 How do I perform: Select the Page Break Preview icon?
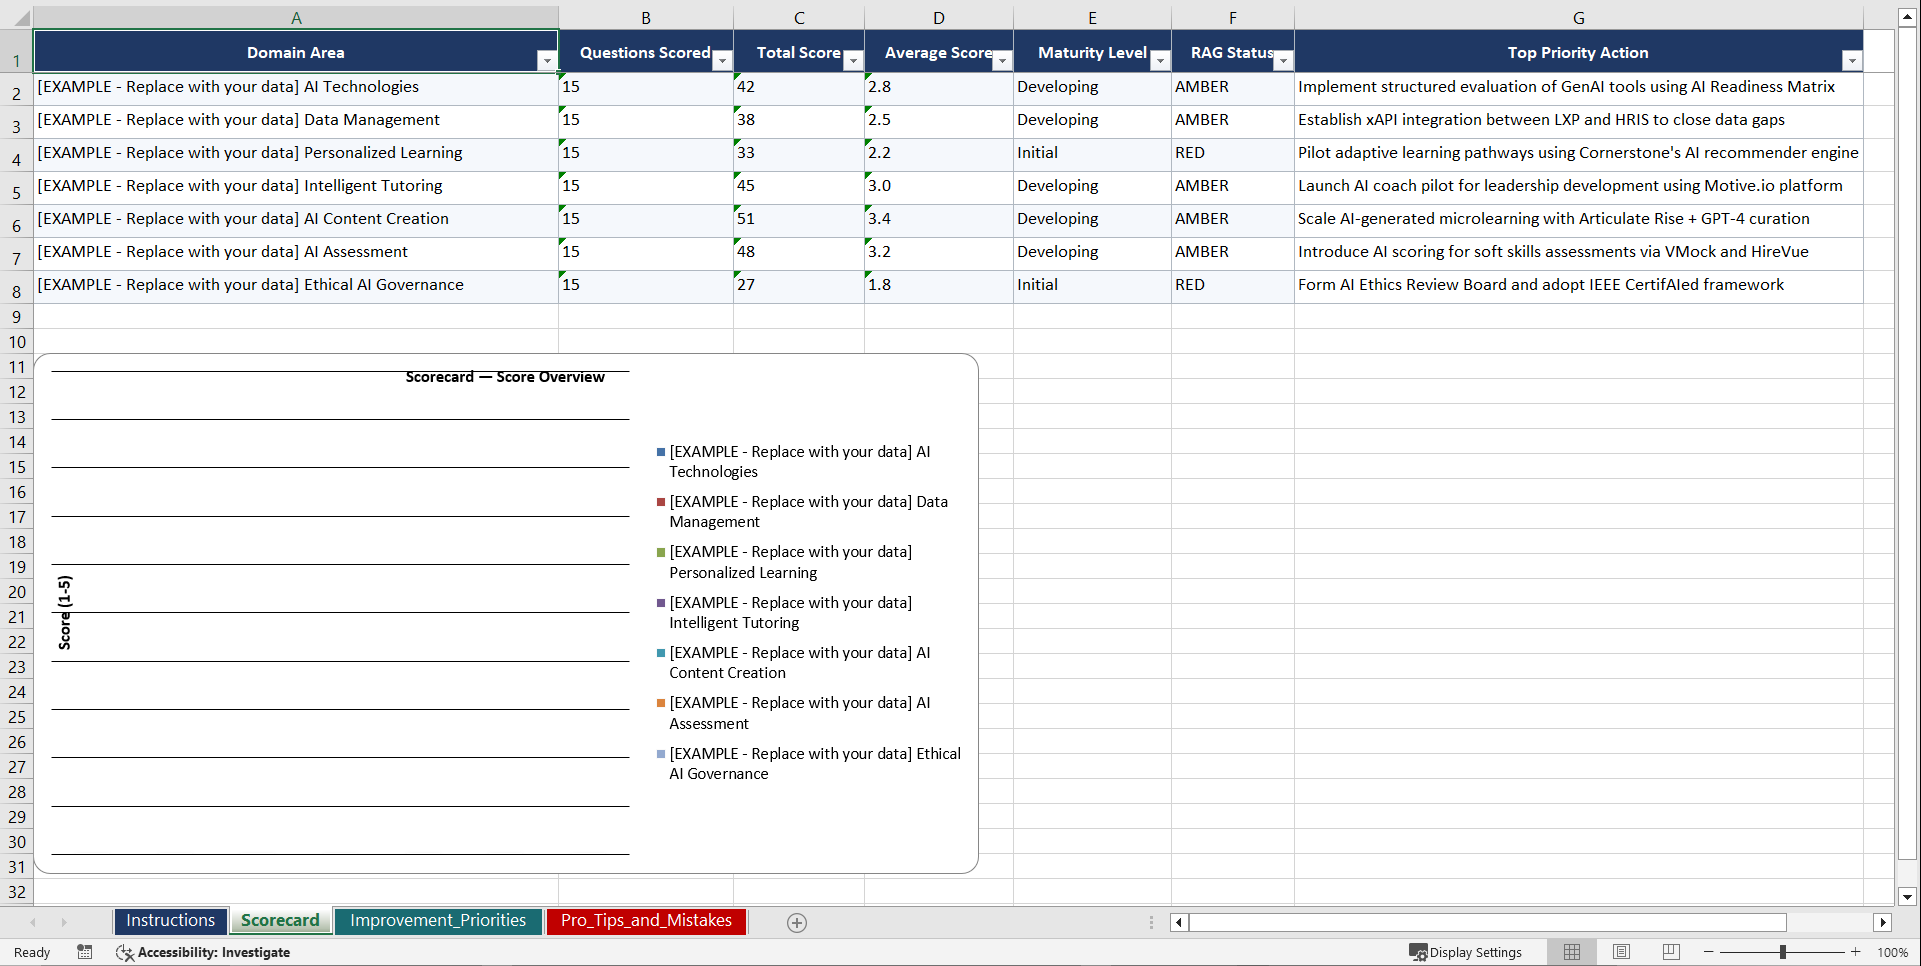tap(1670, 952)
